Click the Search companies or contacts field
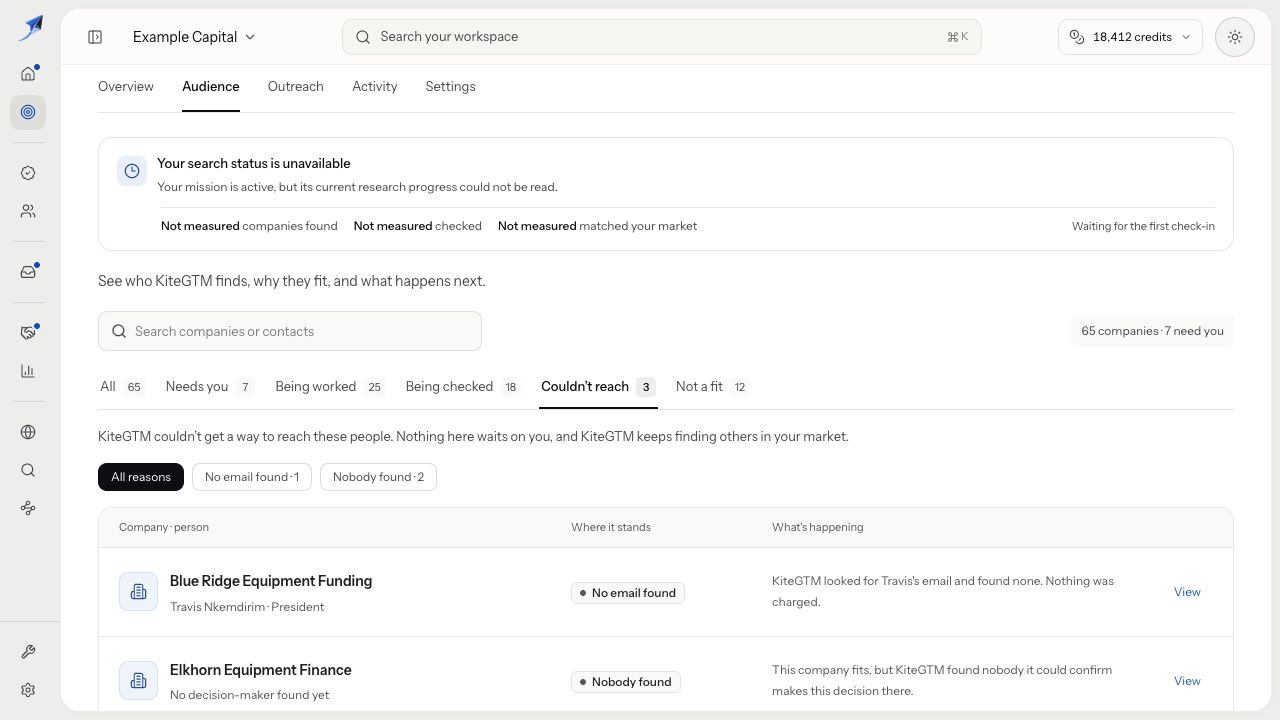The height and width of the screenshot is (720, 1280). [x=290, y=331]
